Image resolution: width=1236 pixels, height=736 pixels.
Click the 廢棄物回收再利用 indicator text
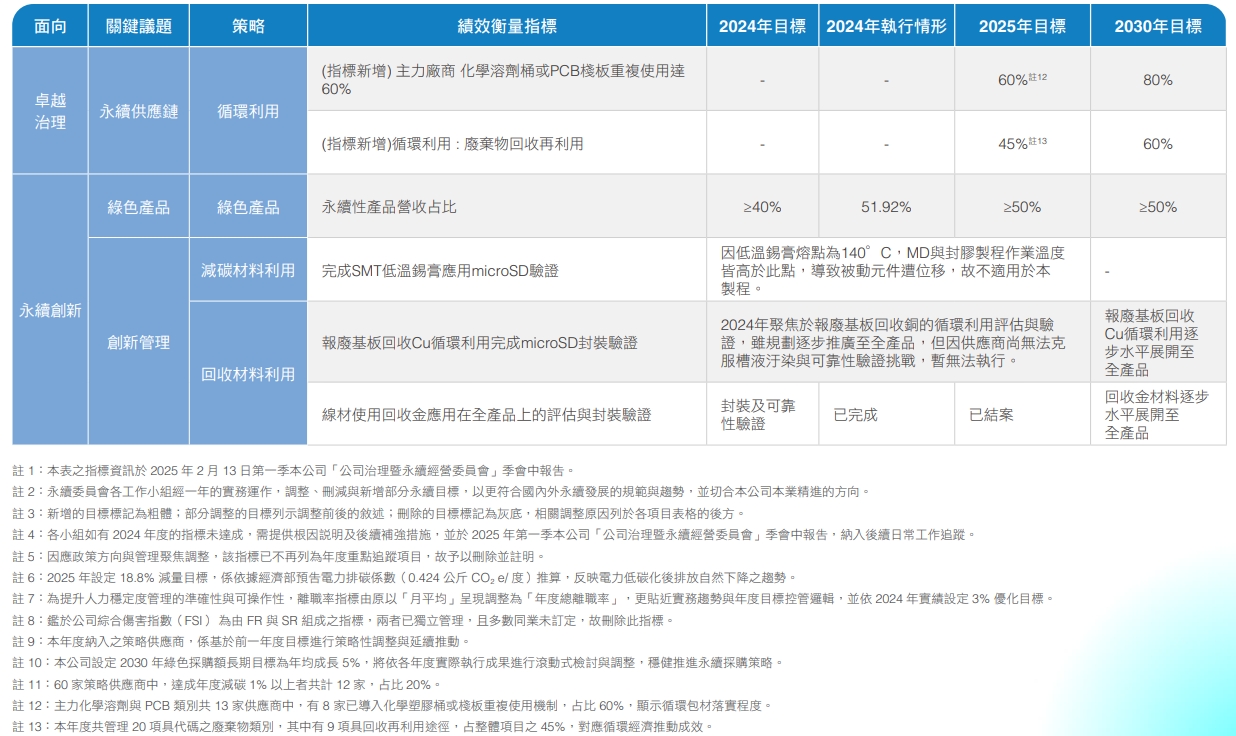(452, 143)
